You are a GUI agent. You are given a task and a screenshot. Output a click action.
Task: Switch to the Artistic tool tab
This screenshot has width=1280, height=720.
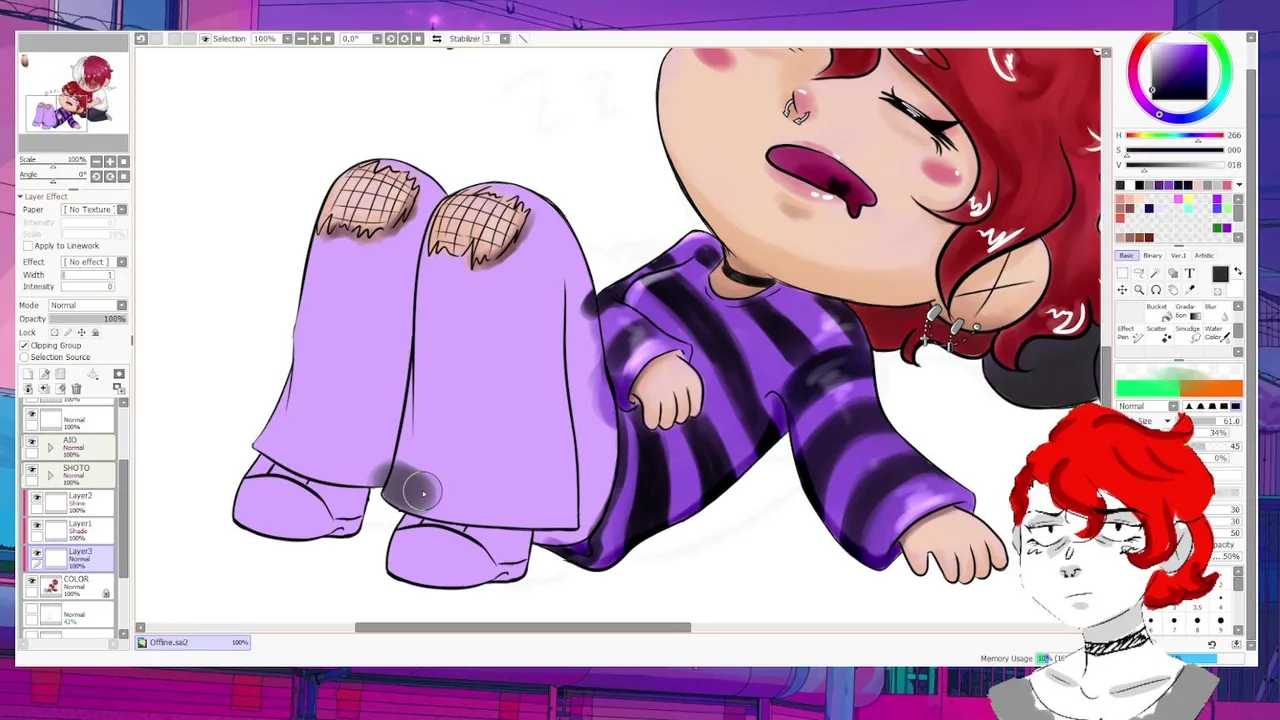tap(1204, 256)
